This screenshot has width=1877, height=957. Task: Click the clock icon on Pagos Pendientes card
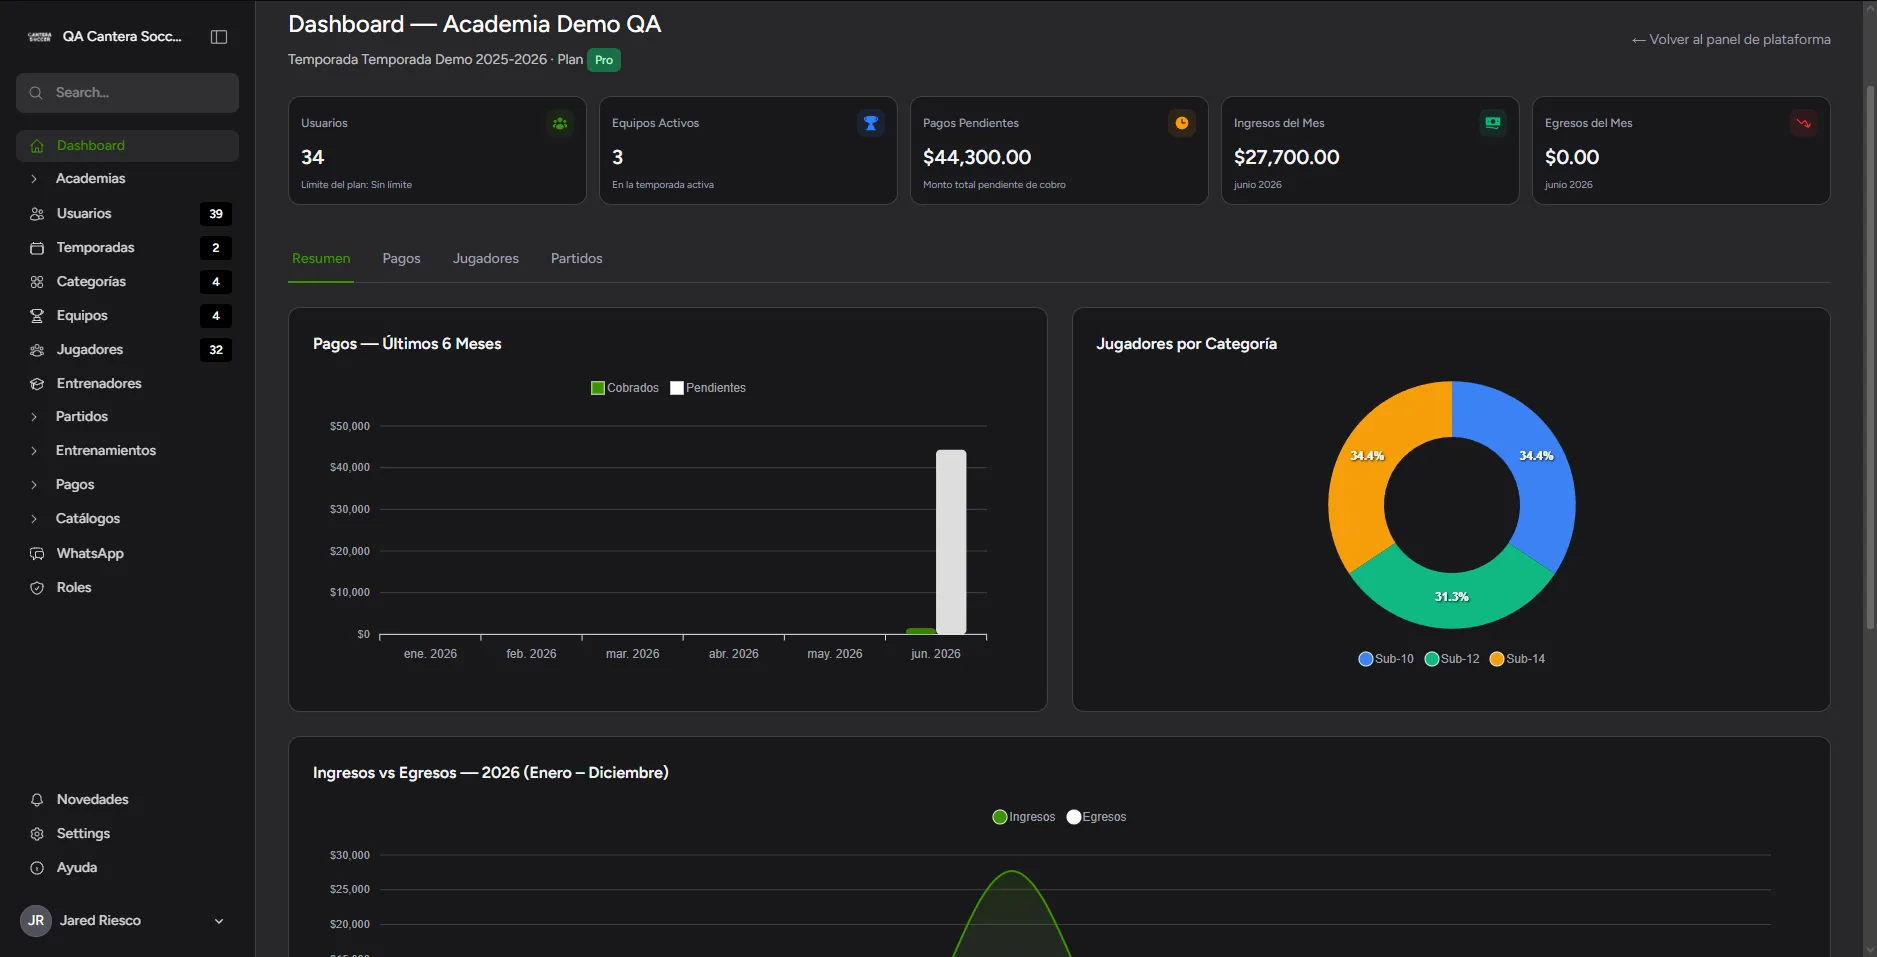click(1182, 123)
